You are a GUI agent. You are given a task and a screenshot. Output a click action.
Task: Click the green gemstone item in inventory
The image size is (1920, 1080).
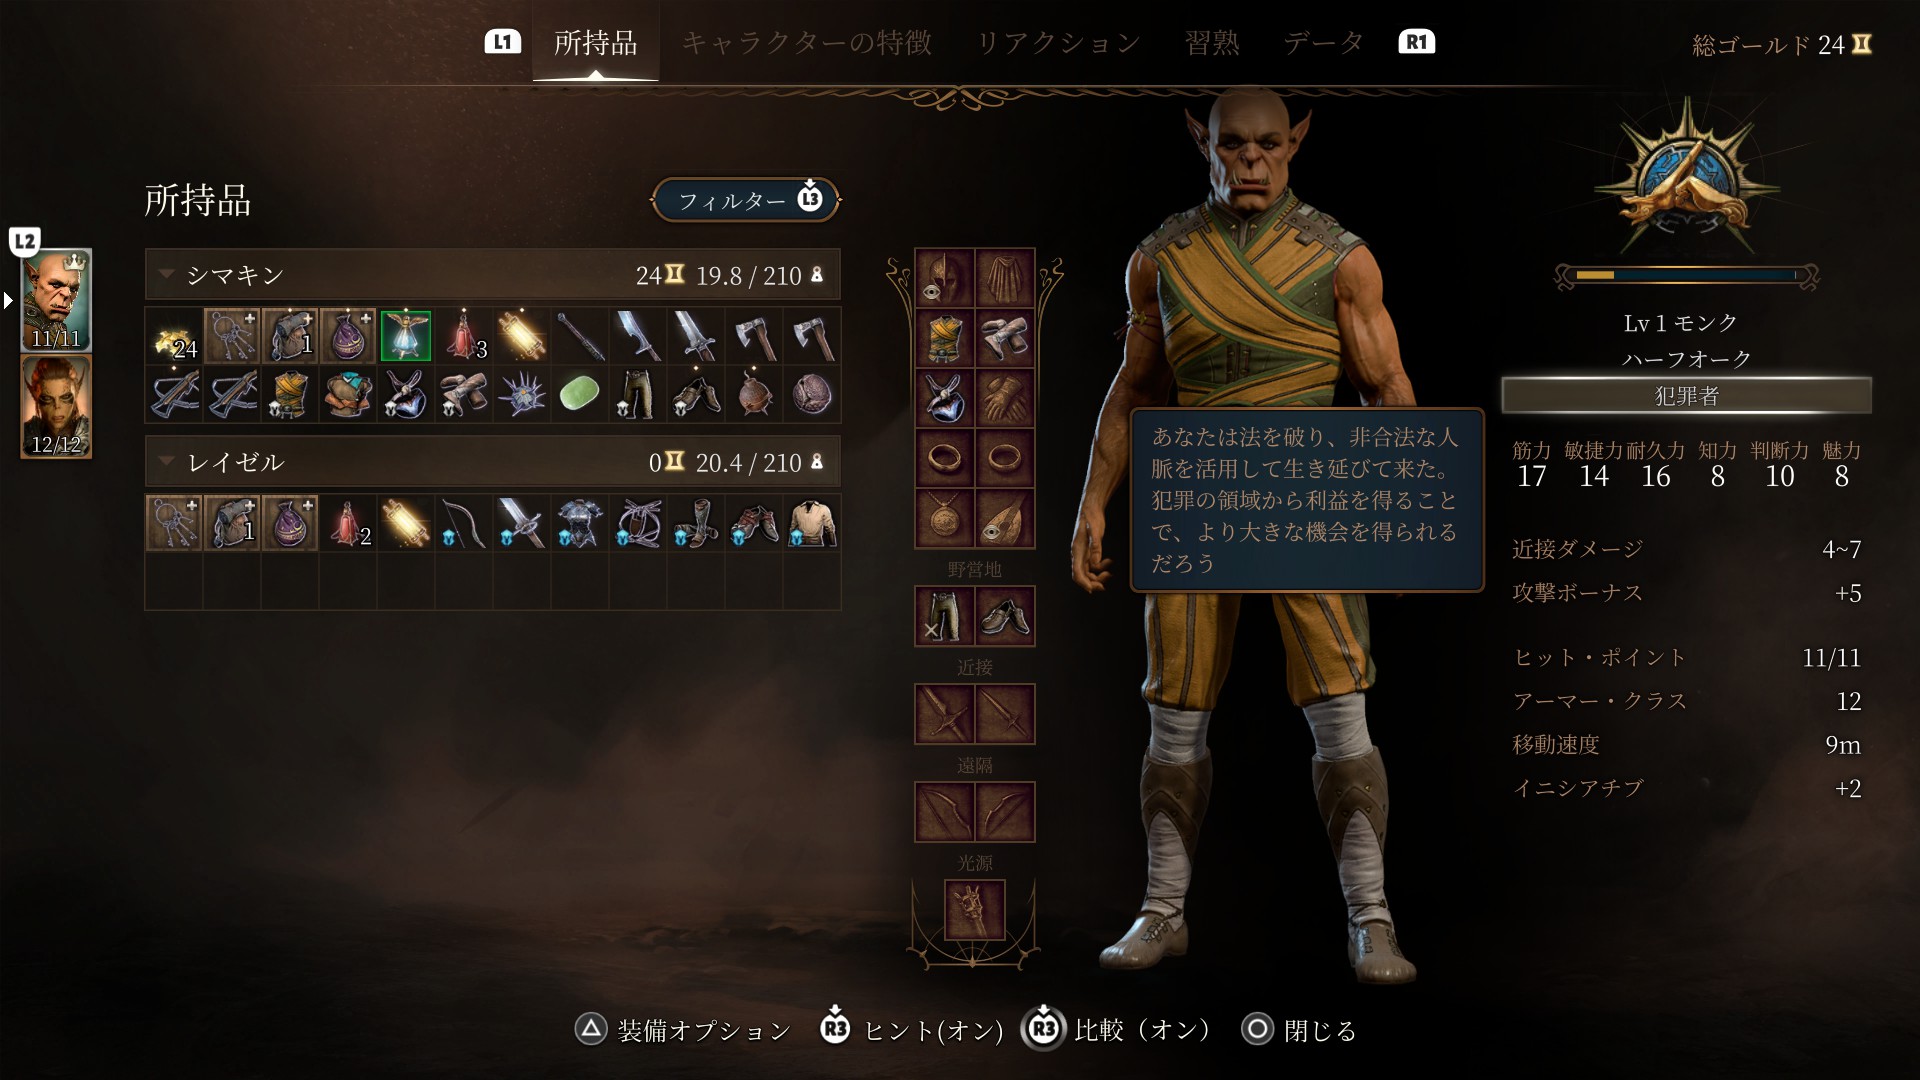click(x=580, y=394)
